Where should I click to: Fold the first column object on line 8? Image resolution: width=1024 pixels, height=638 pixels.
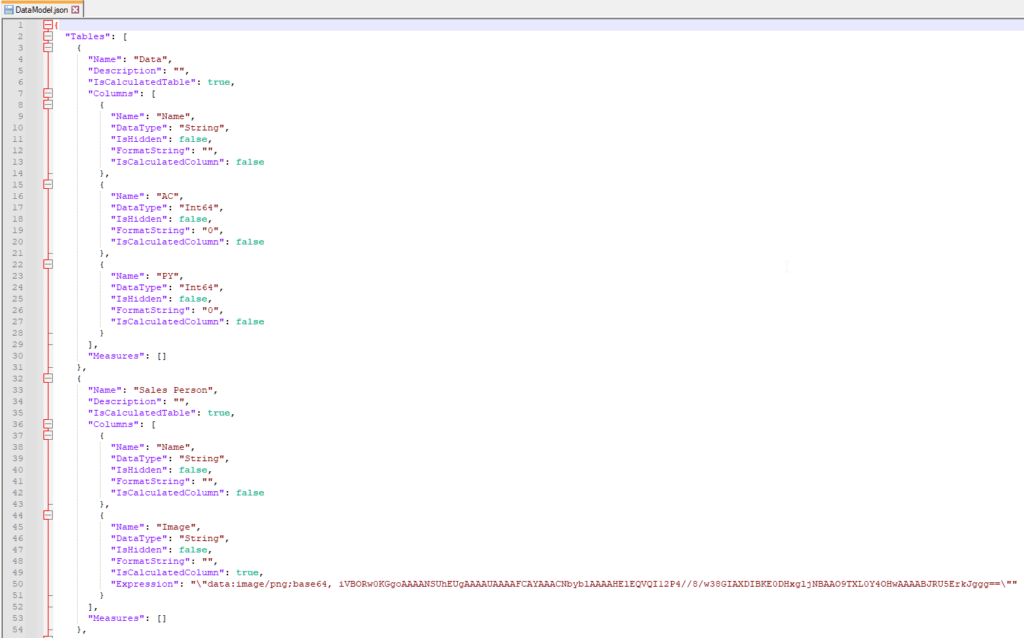[47, 104]
